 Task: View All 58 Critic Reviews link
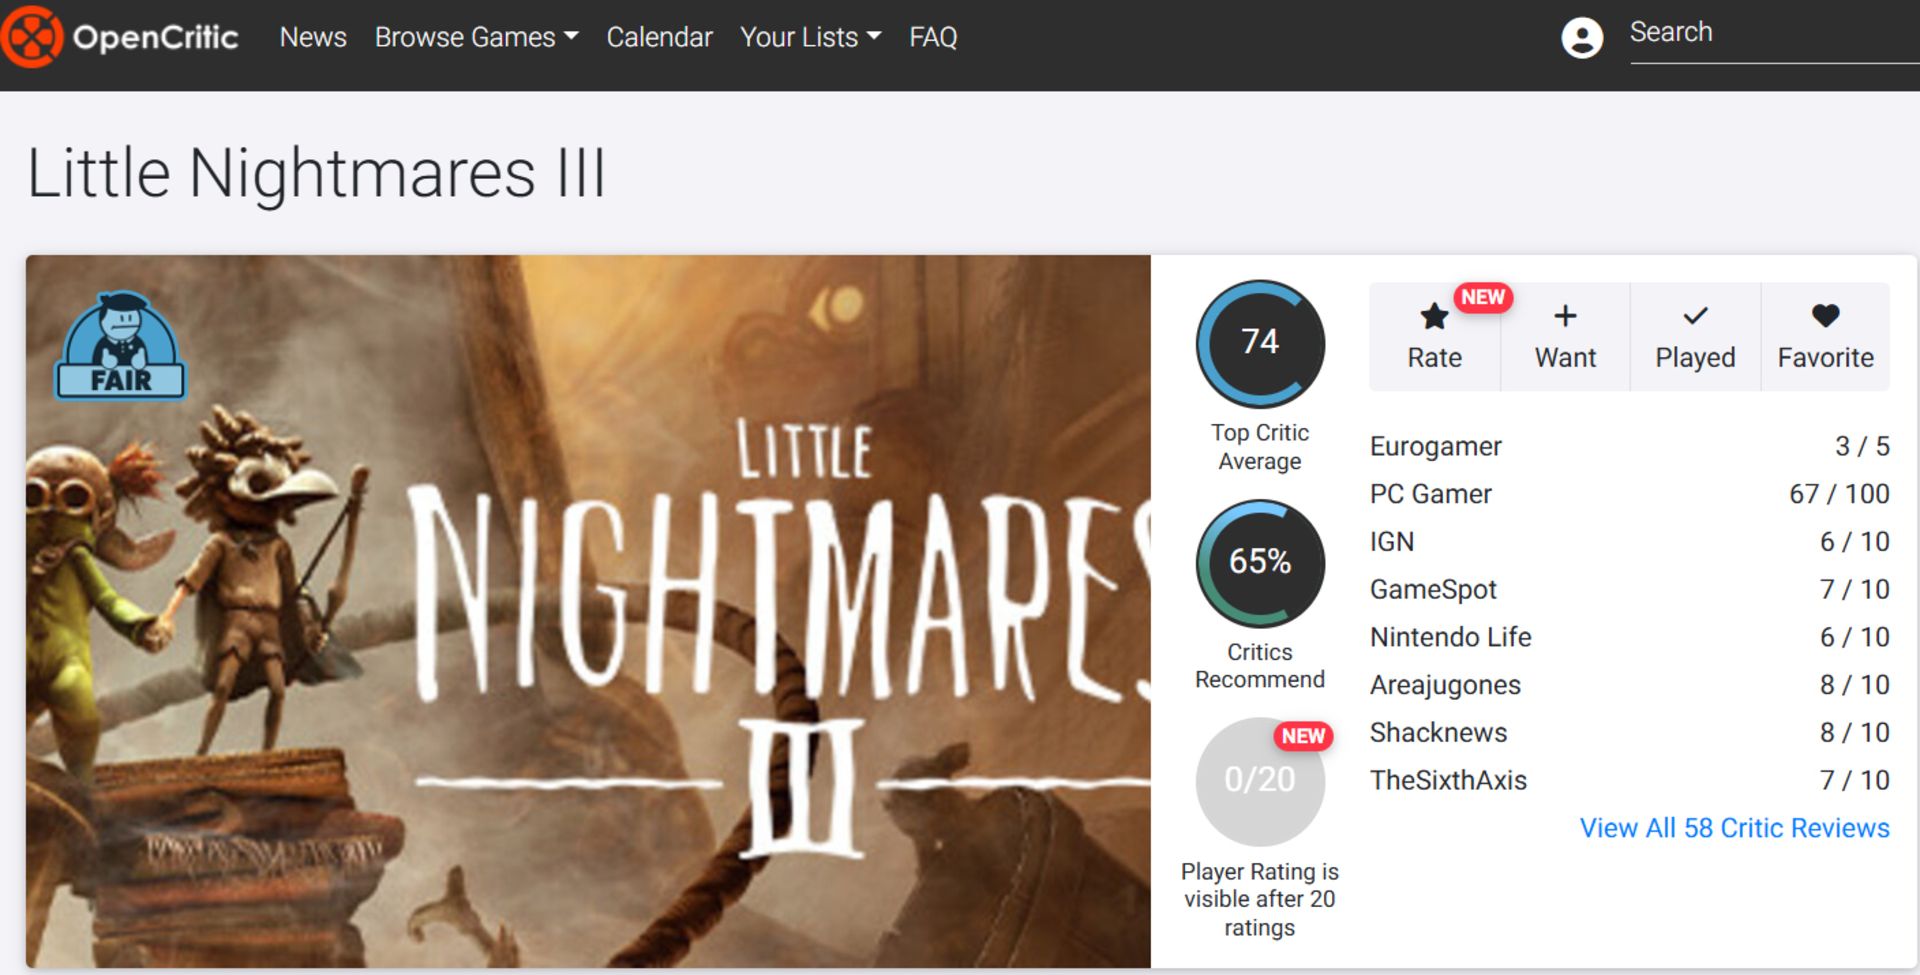click(1734, 828)
